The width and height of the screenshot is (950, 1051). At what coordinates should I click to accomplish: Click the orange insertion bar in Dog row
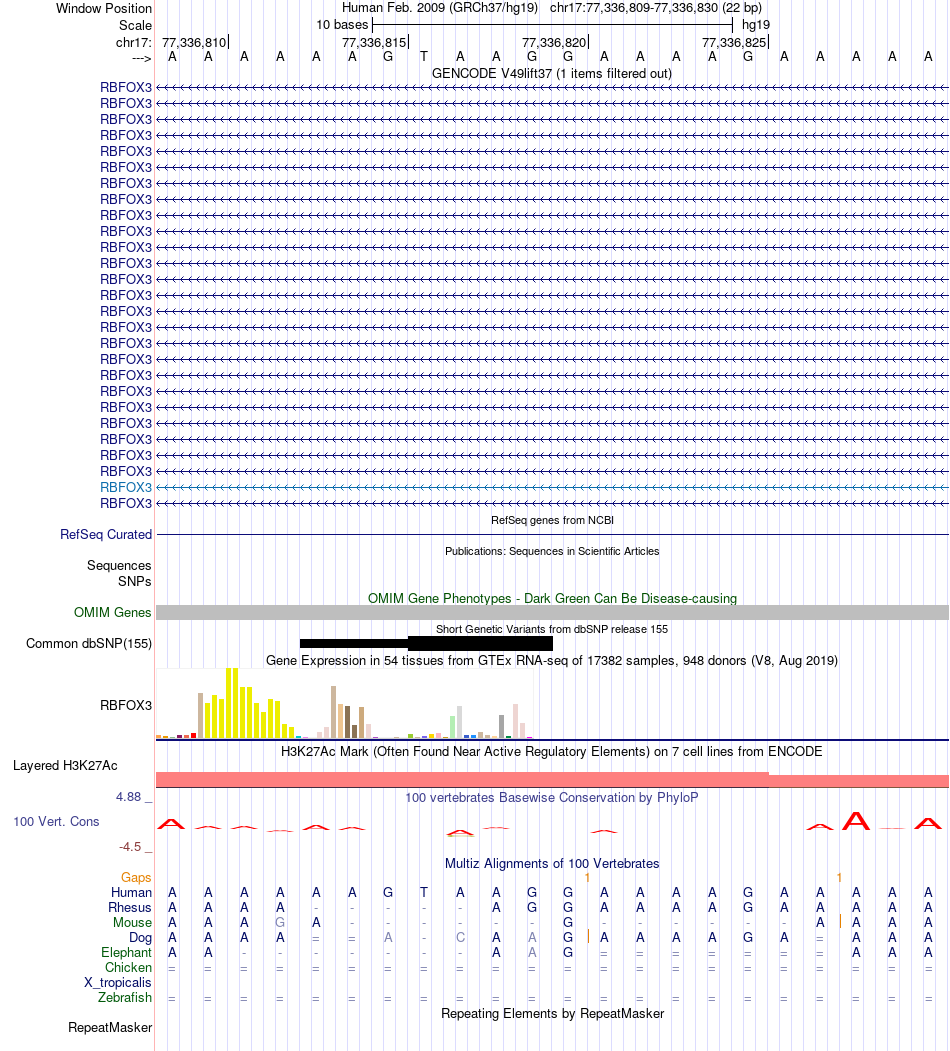[588, 936]
